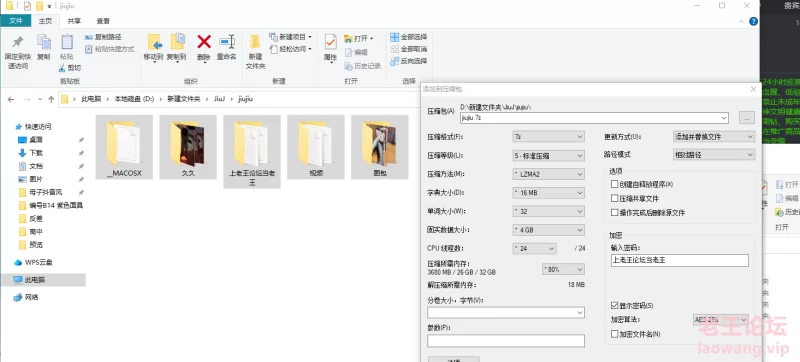
Task: Invert selection (反向选择) in ribbon
Action: tap(409, 61)
